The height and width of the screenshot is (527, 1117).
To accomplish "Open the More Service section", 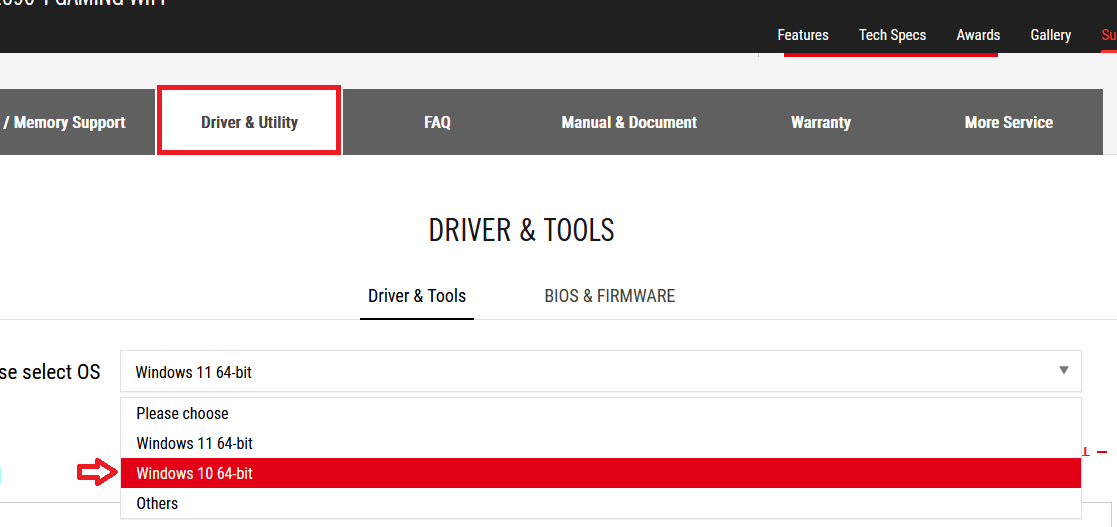I will click(x=1008, y=122).
